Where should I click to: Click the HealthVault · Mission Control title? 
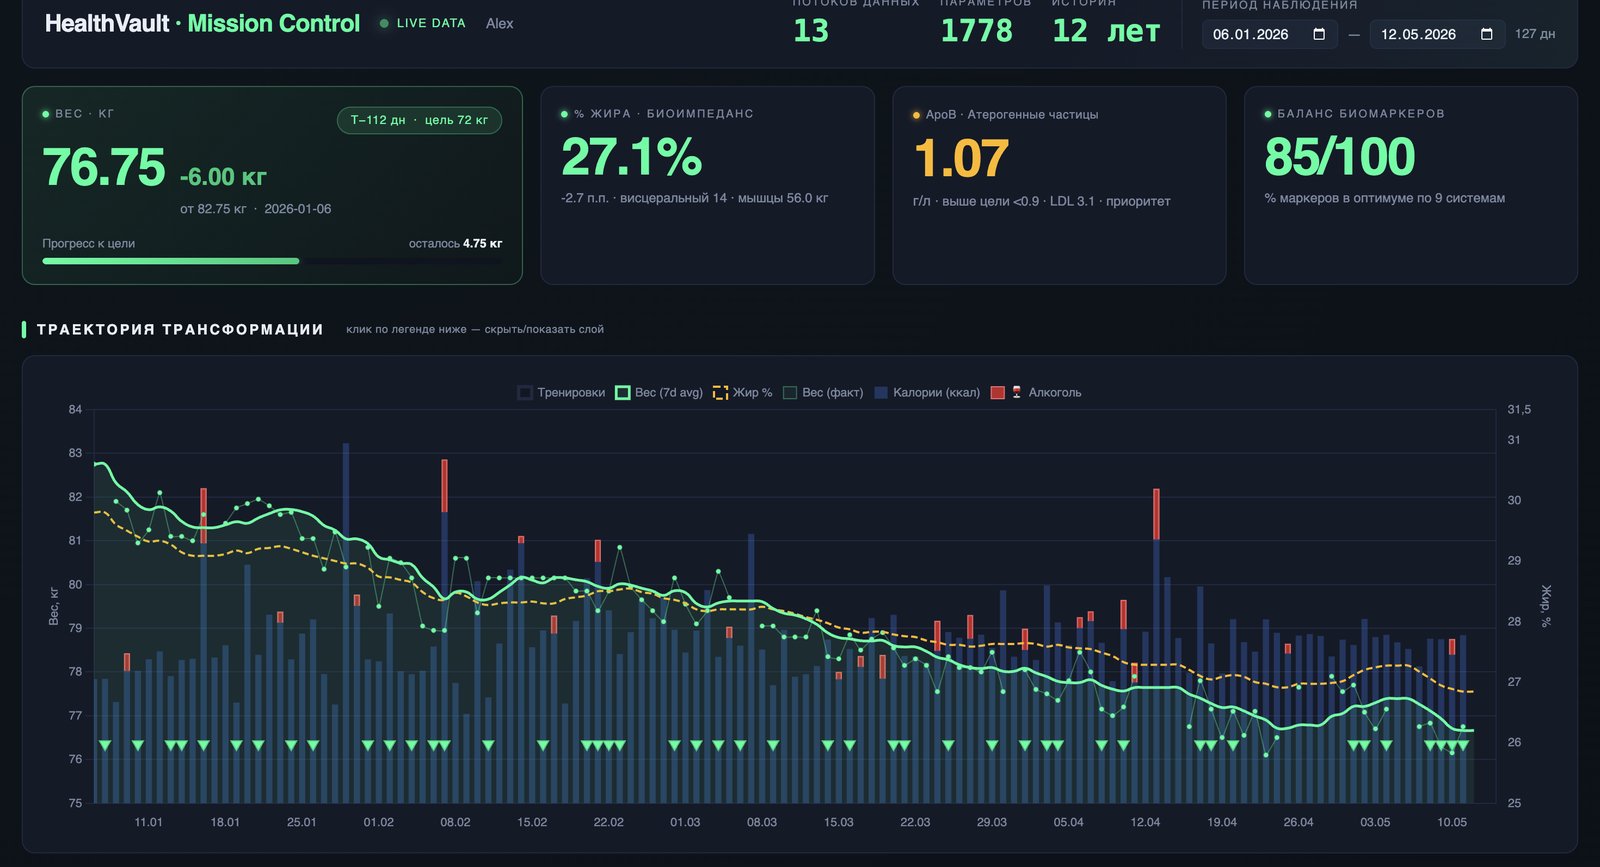[x=202, y=23]
